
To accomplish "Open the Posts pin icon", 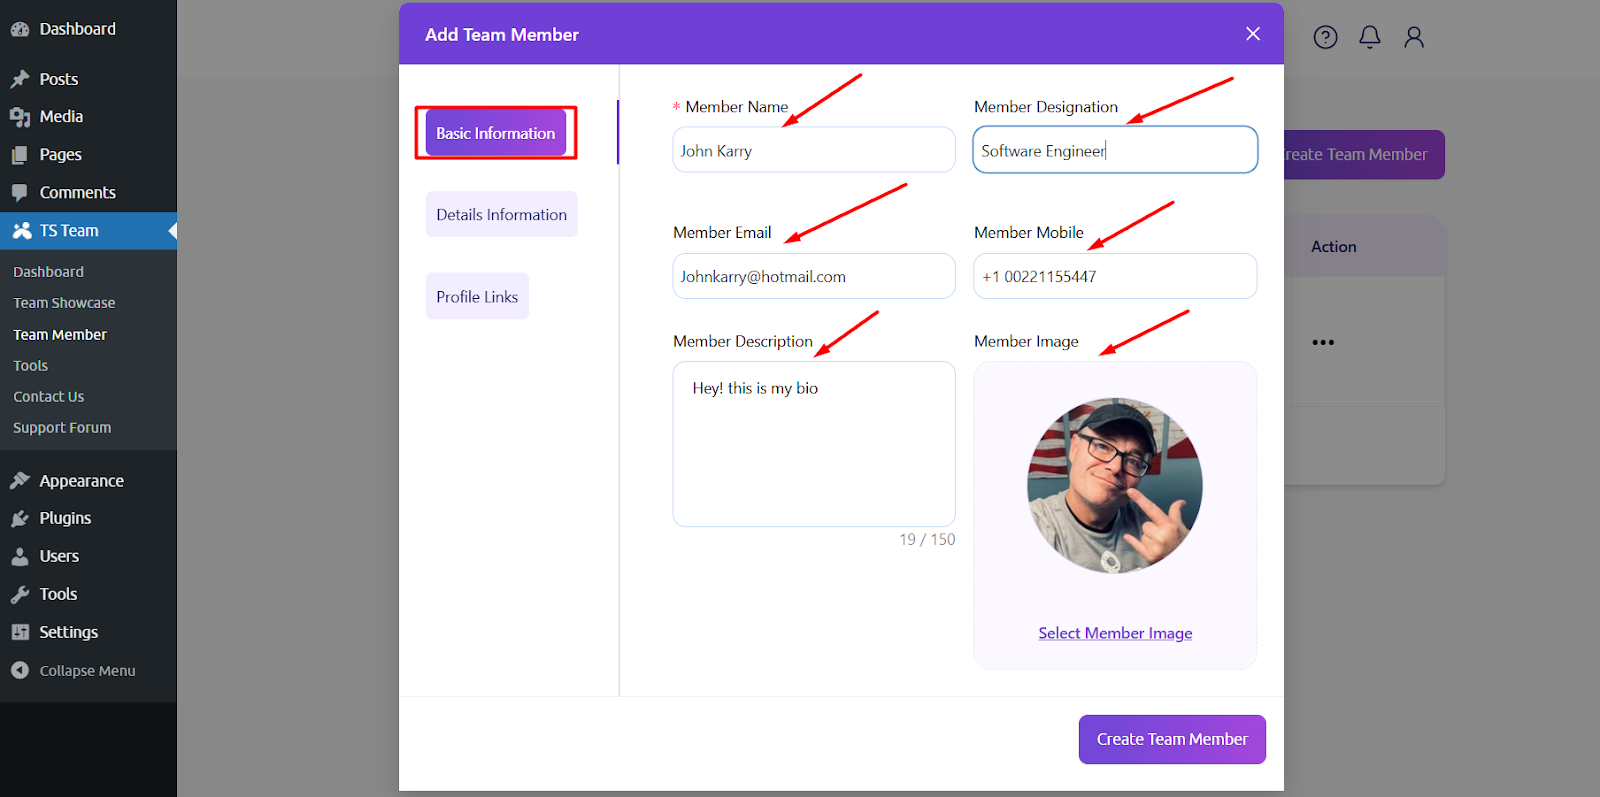I will coord(20,79).
